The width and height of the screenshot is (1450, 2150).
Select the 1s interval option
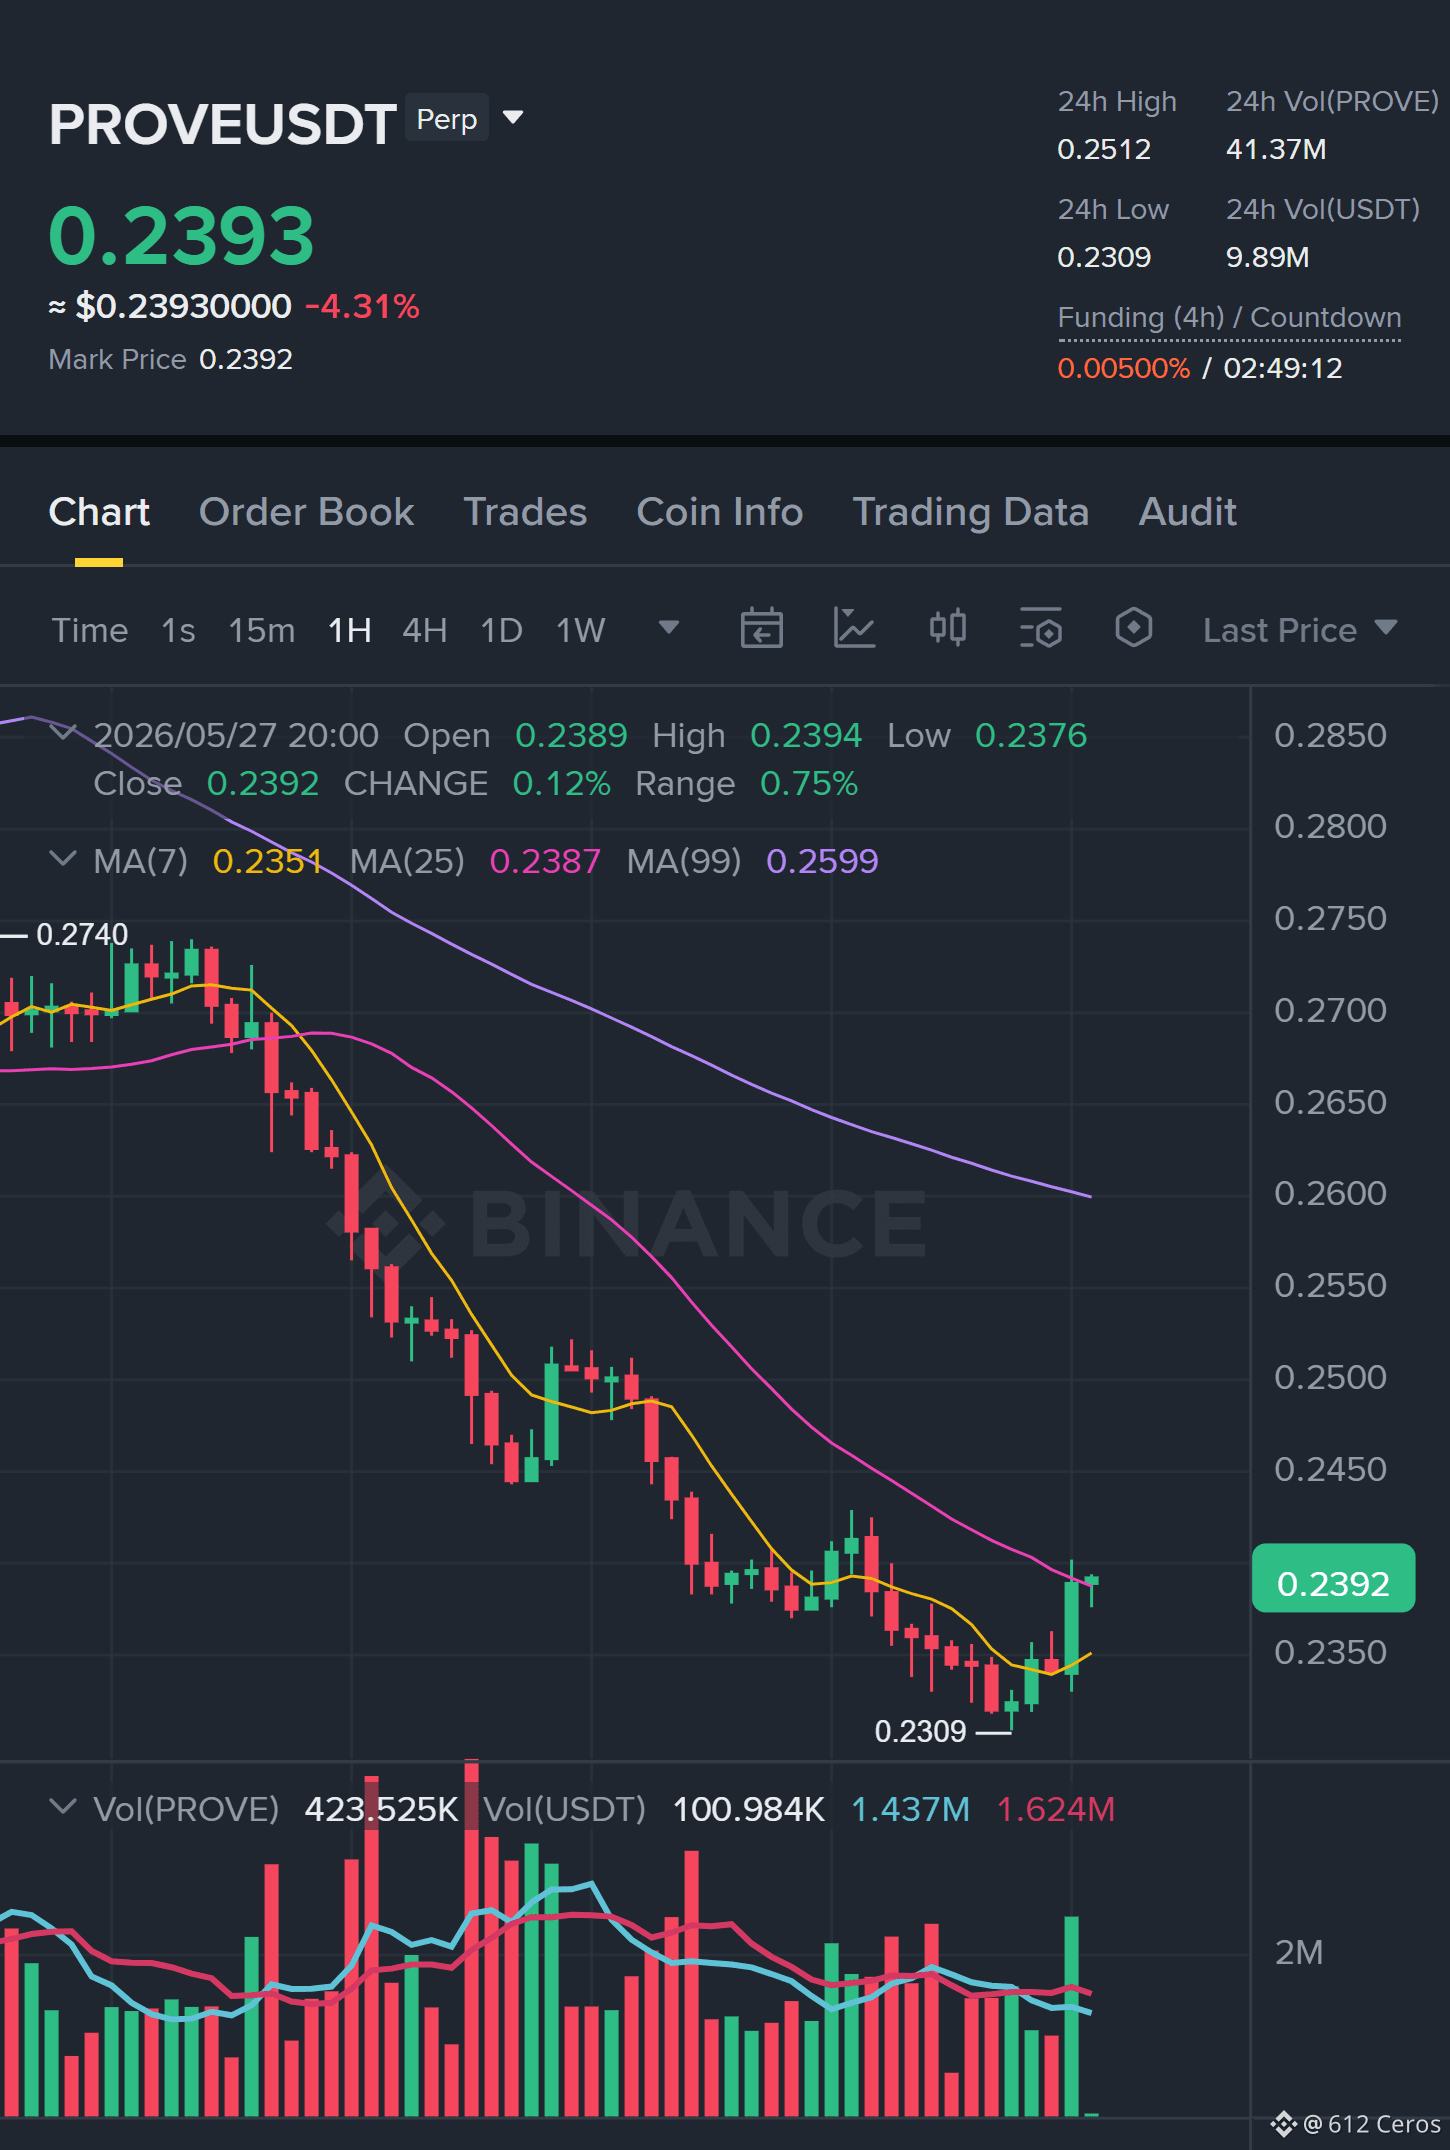[x=178, y=630]
